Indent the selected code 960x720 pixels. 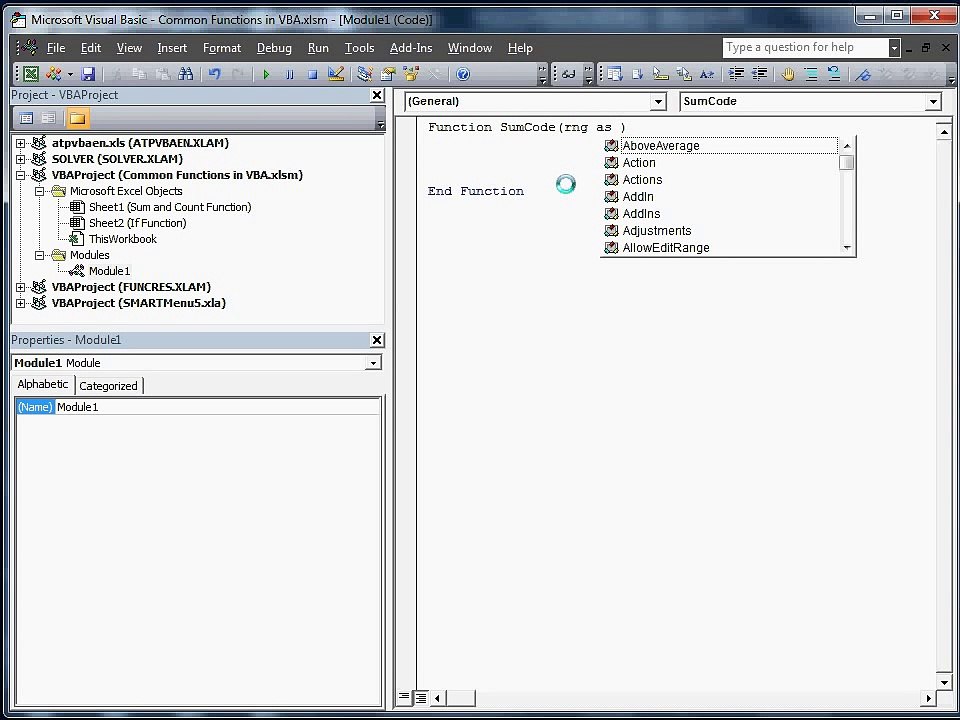pyautogui.click(x=736, y=74)
